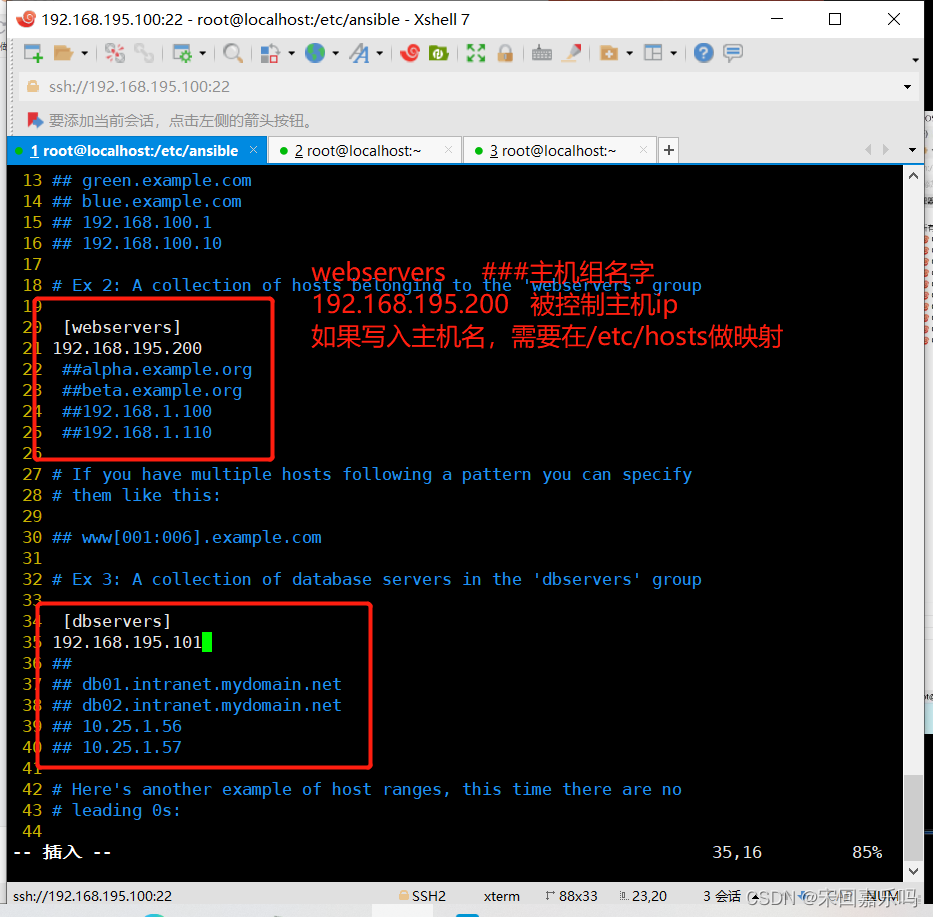Image resolution: width=933 pixels, height=917 pixels.
Task: Open the Find magnifier tool
Action: tap(233, 54)
